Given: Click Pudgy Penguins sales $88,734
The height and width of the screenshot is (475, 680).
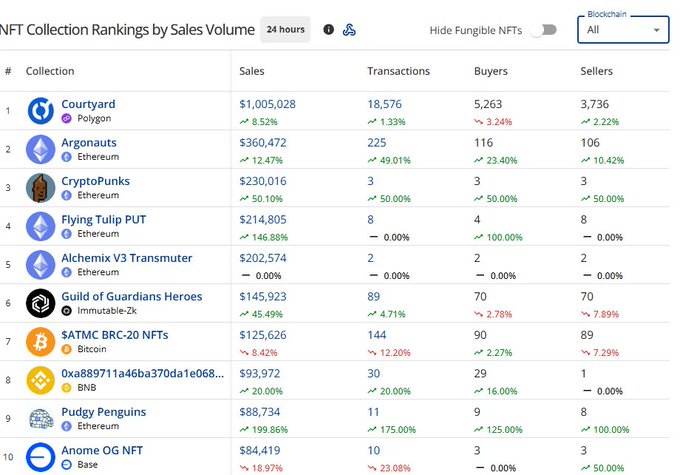Looking at the screenshot, I should (x=260, y=412).
